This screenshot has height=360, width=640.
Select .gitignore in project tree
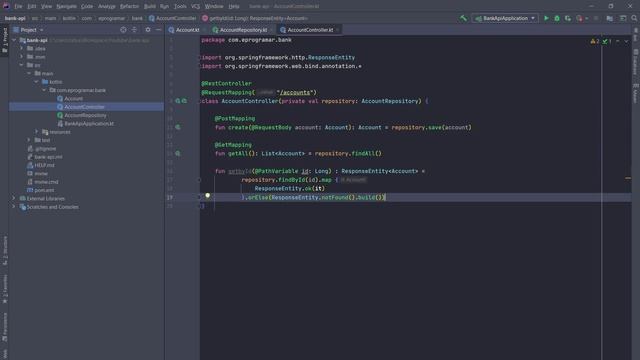tap(45, 149)
